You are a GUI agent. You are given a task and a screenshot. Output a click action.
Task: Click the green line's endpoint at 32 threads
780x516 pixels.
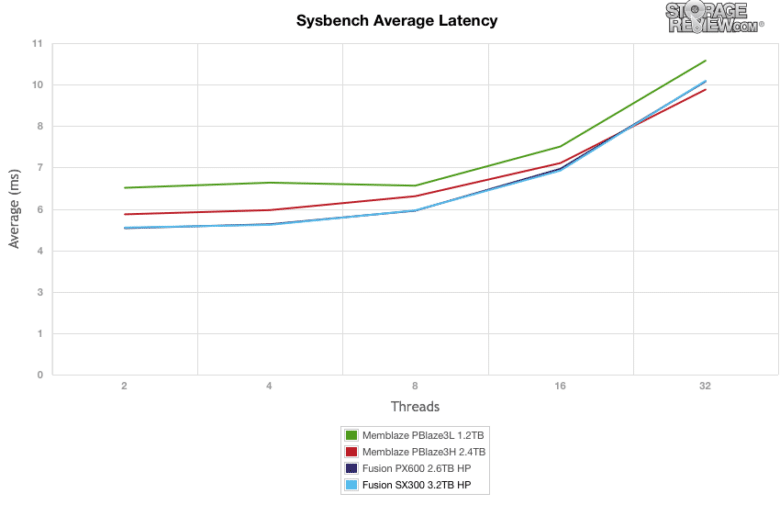pos(705,61)
